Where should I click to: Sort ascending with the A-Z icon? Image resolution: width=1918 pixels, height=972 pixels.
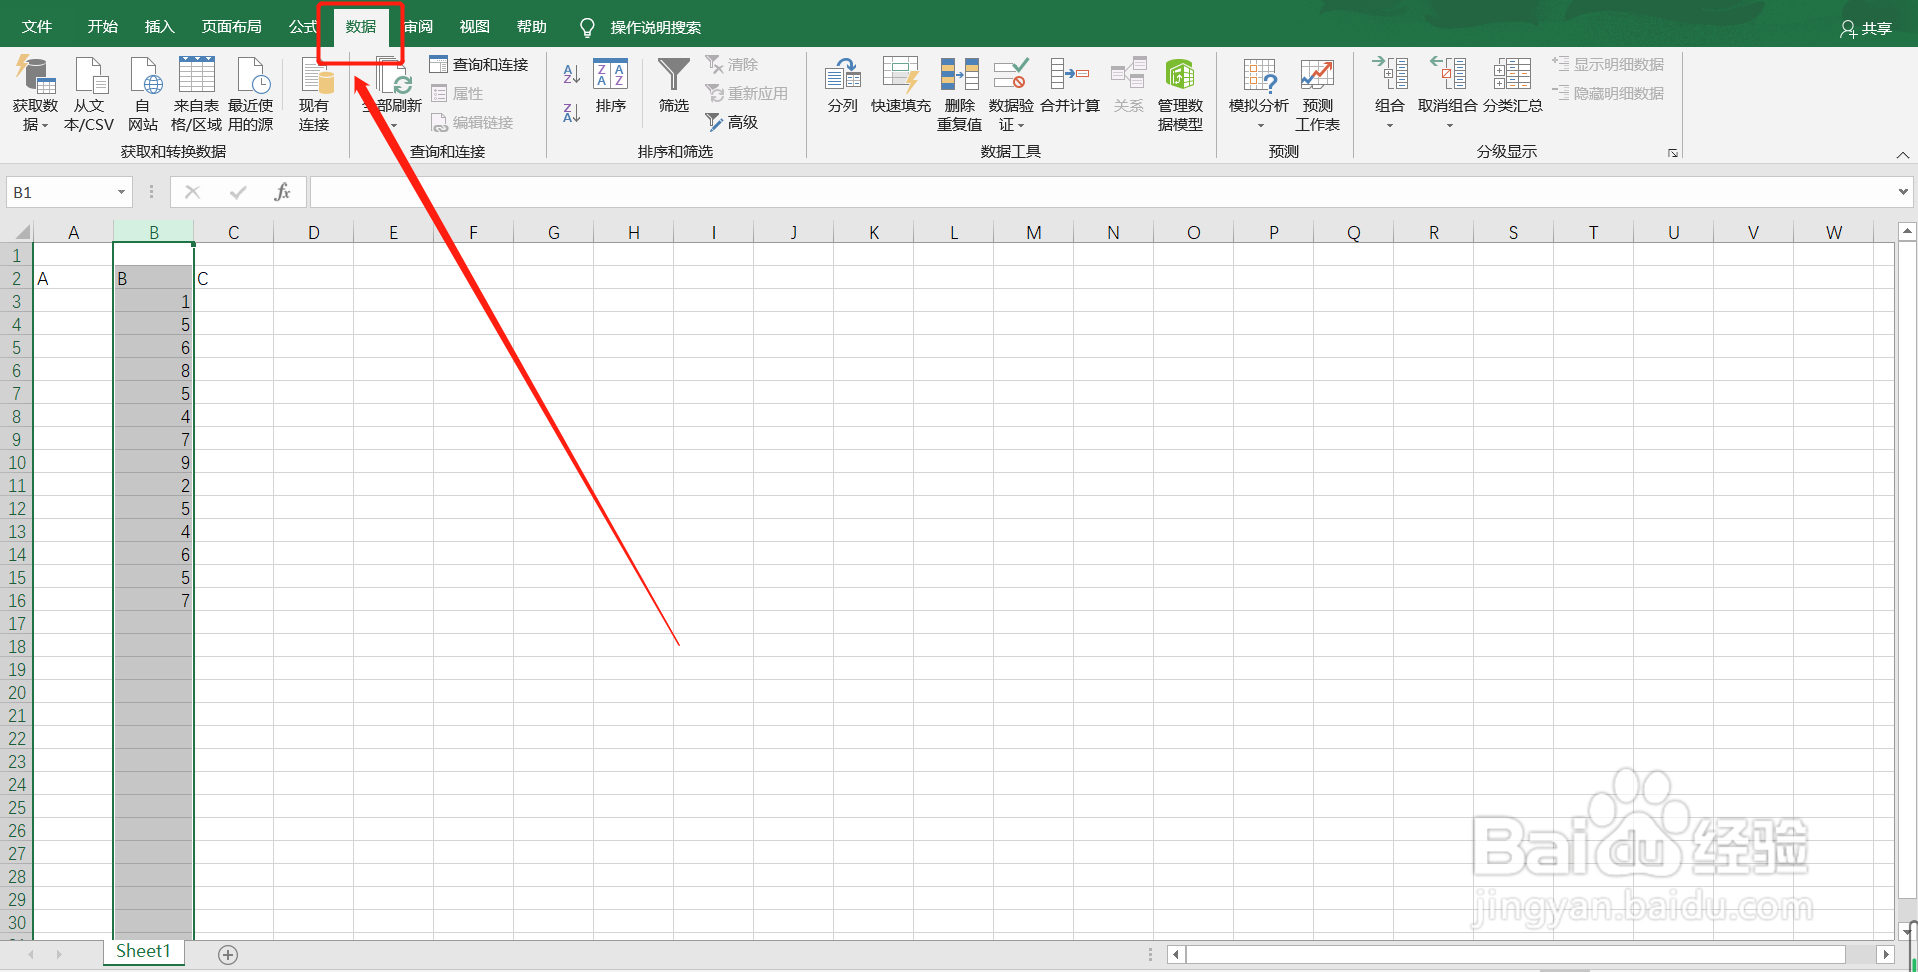pos(572,74)
